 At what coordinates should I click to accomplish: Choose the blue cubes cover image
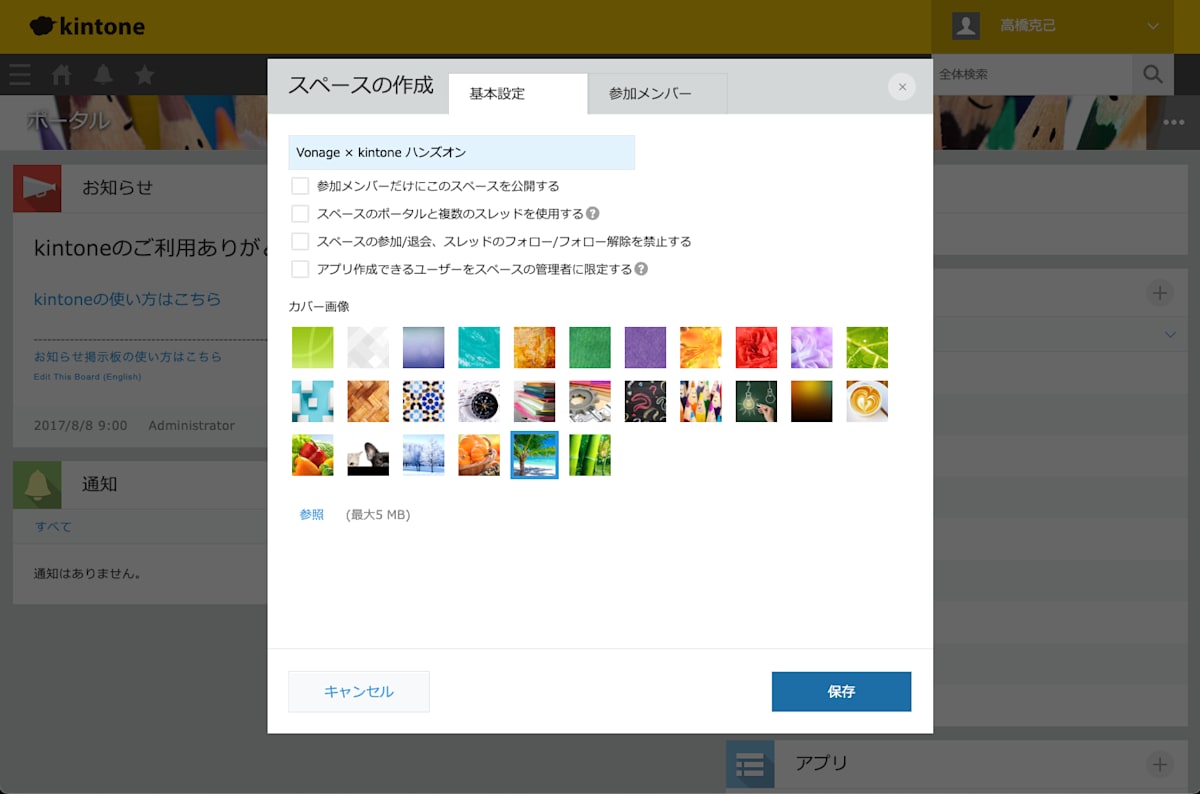tap(312, 401)
